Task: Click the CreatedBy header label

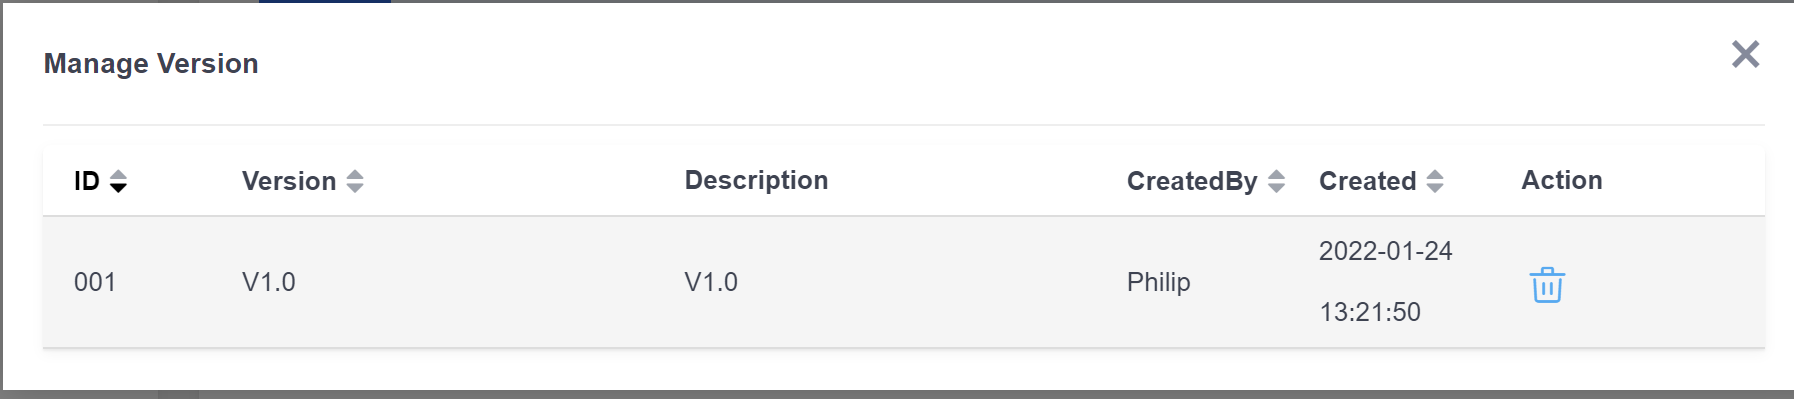Action: (1192, 181)
